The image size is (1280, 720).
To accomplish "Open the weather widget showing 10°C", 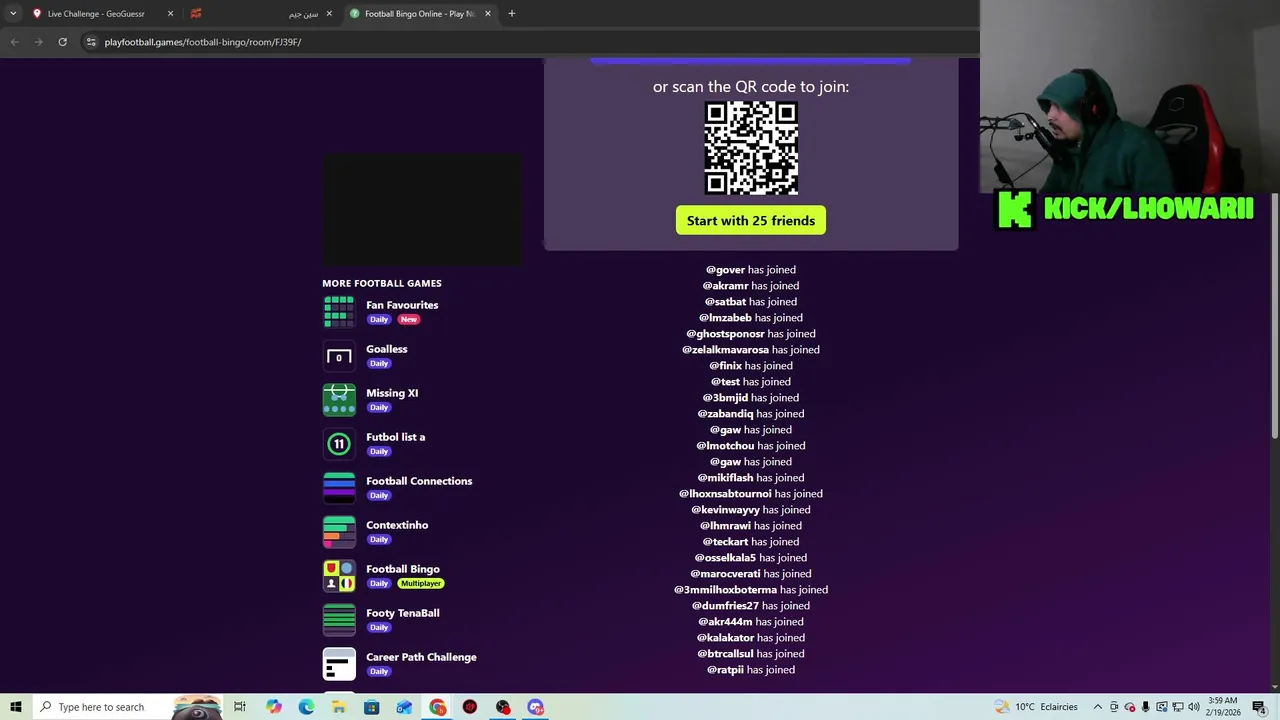I will (x=1036, y=707).
